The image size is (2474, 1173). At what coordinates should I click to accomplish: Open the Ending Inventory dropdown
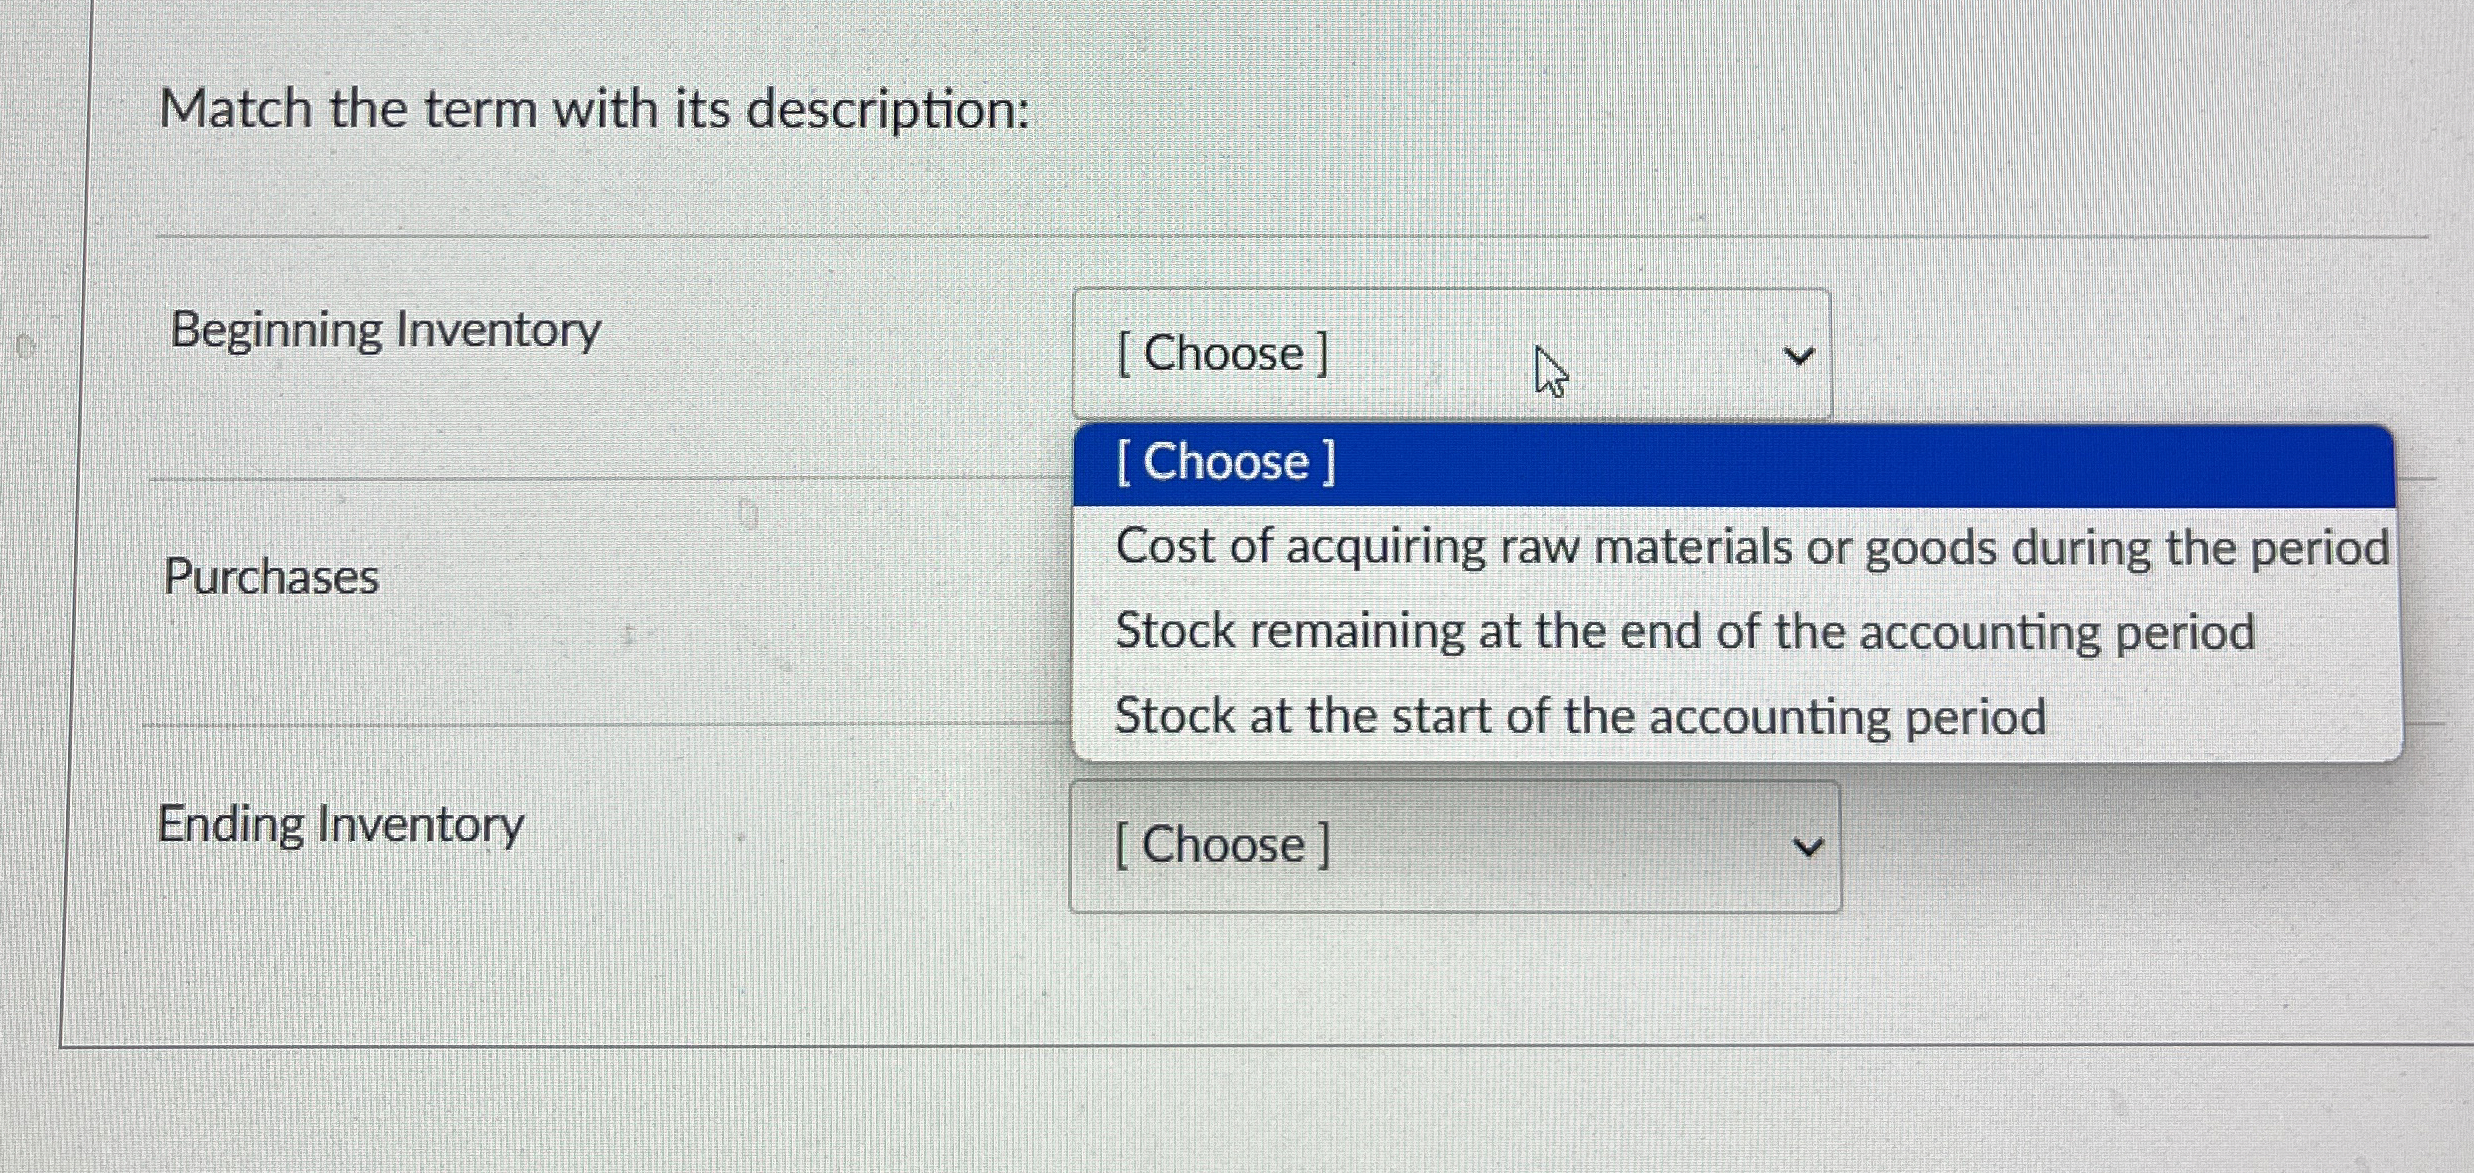1454,846
